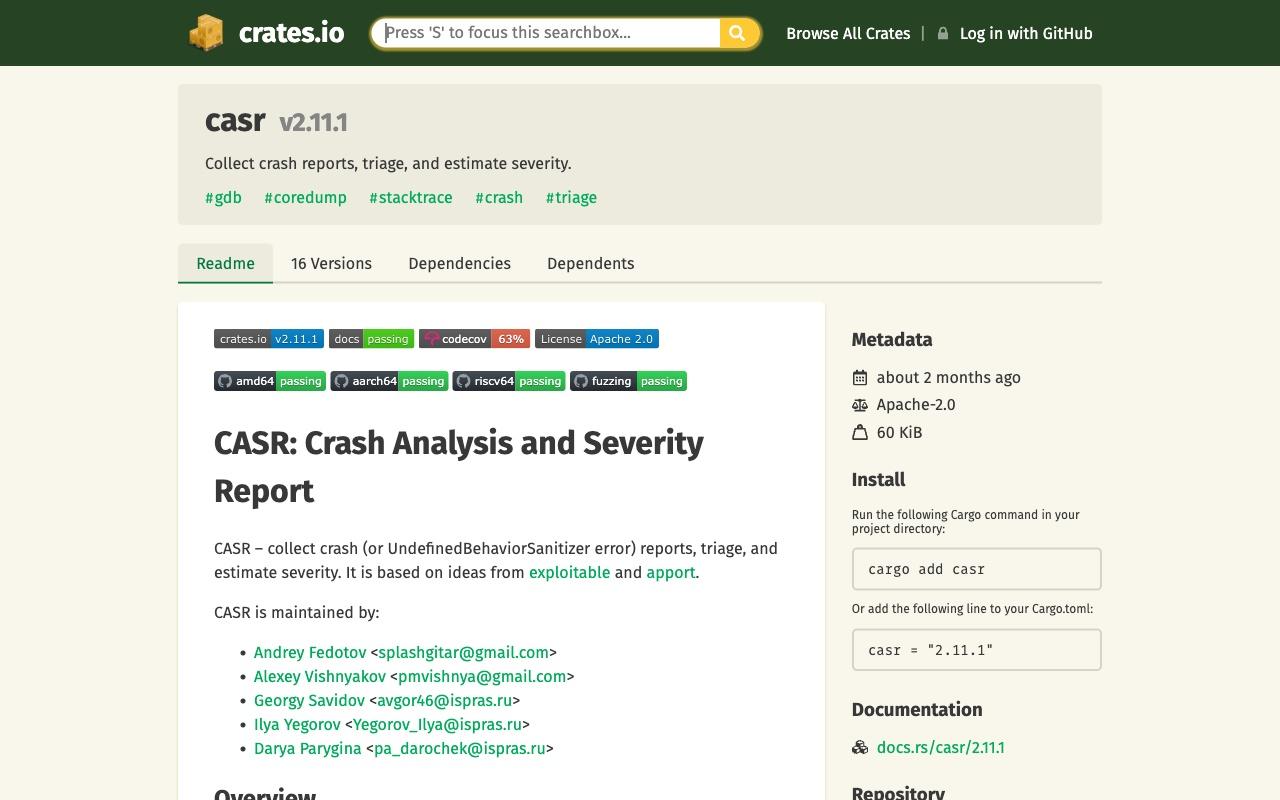Open Ilya Yegorov profile link
The image size is (1280, 800).
297,724
